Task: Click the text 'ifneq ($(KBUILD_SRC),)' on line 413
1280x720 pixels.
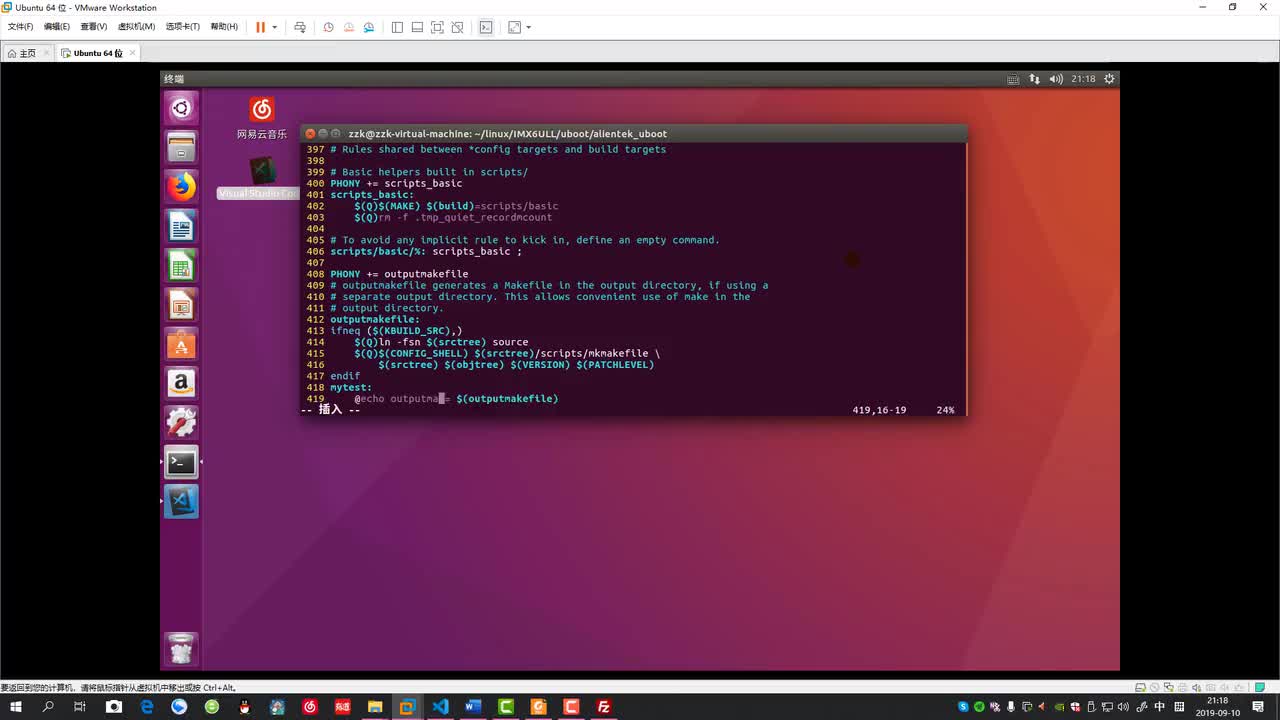Action: (396, 330)
